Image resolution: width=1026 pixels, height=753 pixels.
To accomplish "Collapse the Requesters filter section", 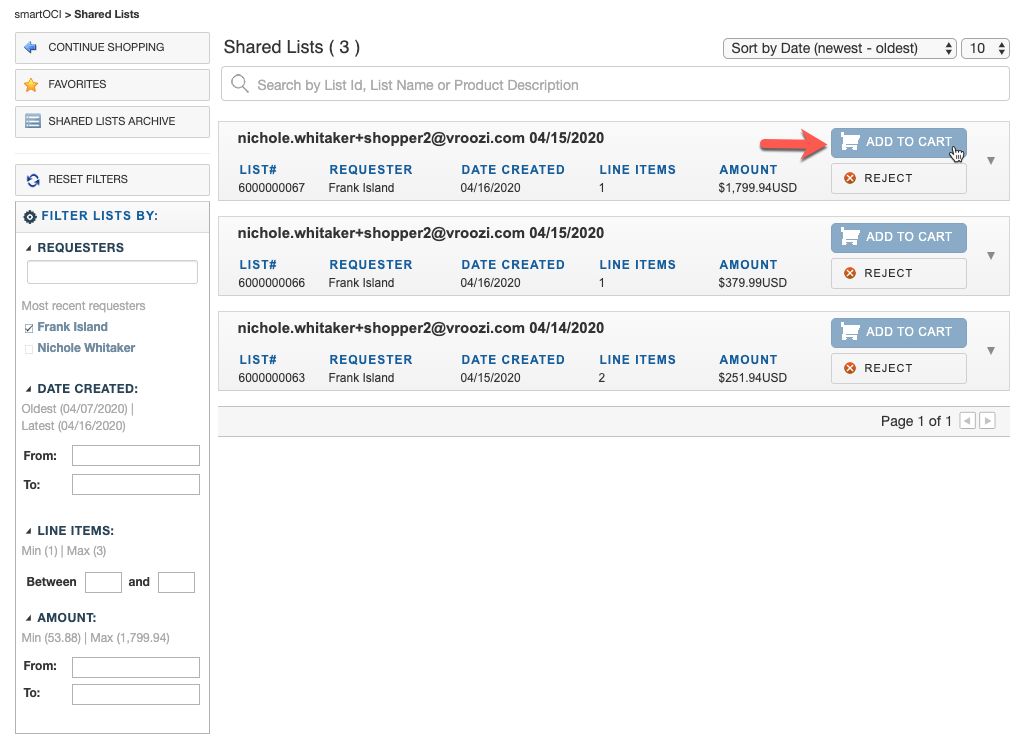I will [28, 248].
